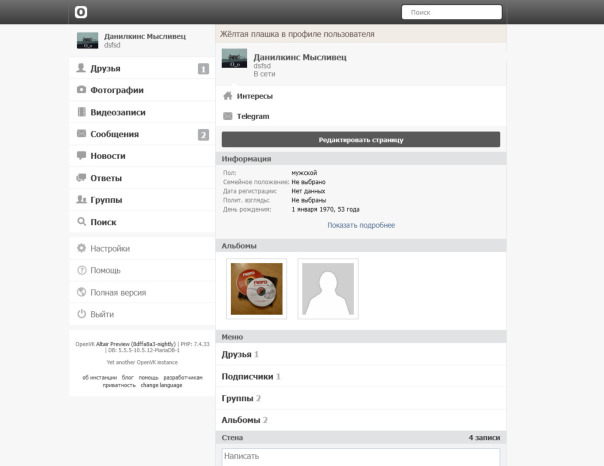Image resolution: width=604 pixels, height=466 pixels.
Task: Click the Videos film icon
Action: [x=81, y=112]
